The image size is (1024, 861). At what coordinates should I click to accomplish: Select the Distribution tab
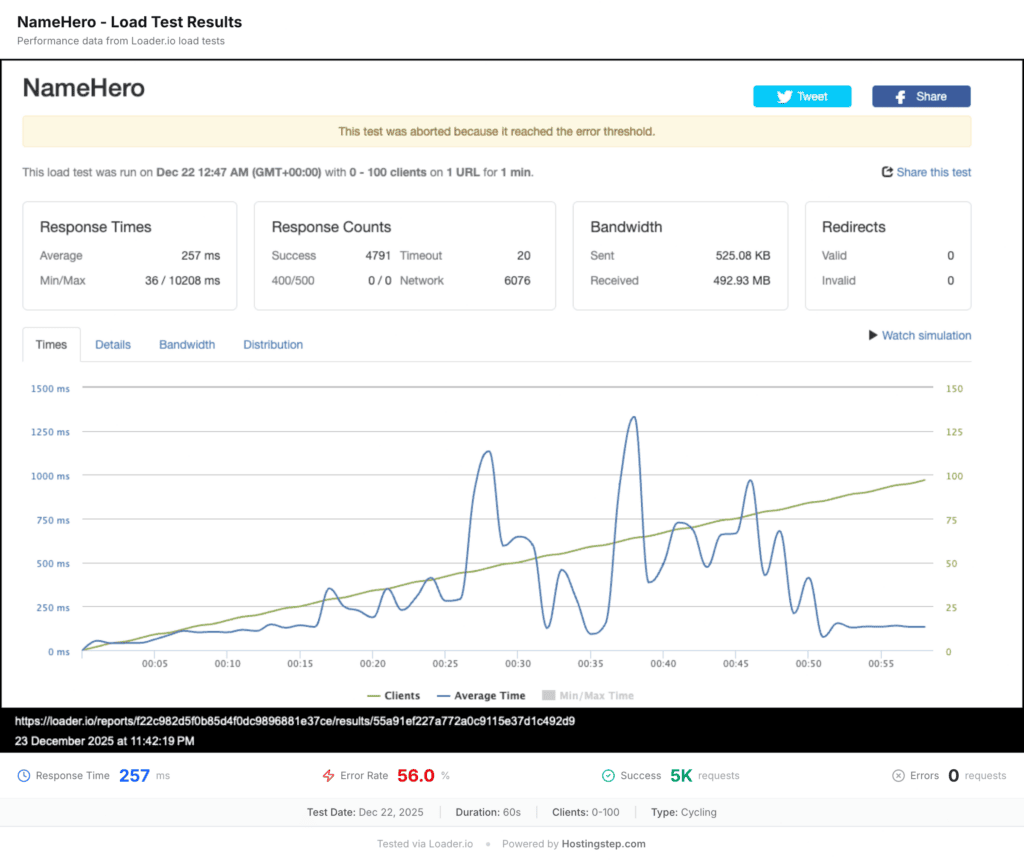tap(273, 344)
